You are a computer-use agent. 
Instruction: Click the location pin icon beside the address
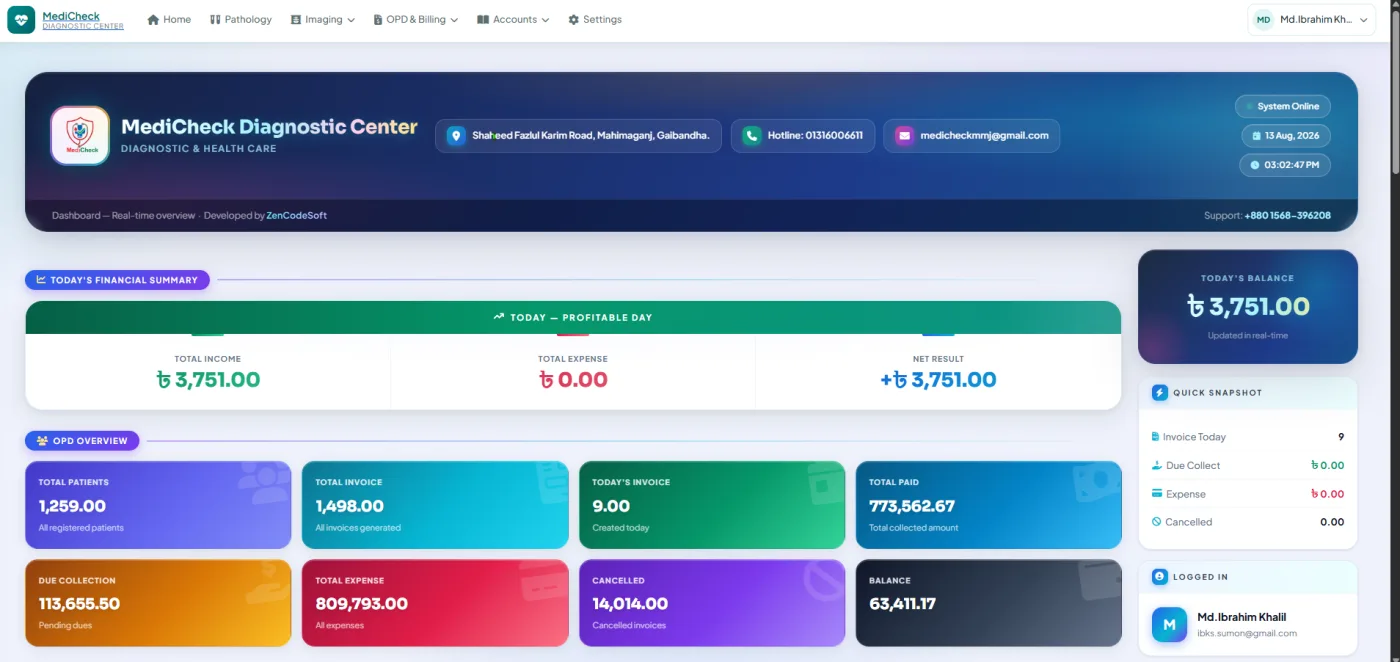pyautogui.click(x=456, y=136)
